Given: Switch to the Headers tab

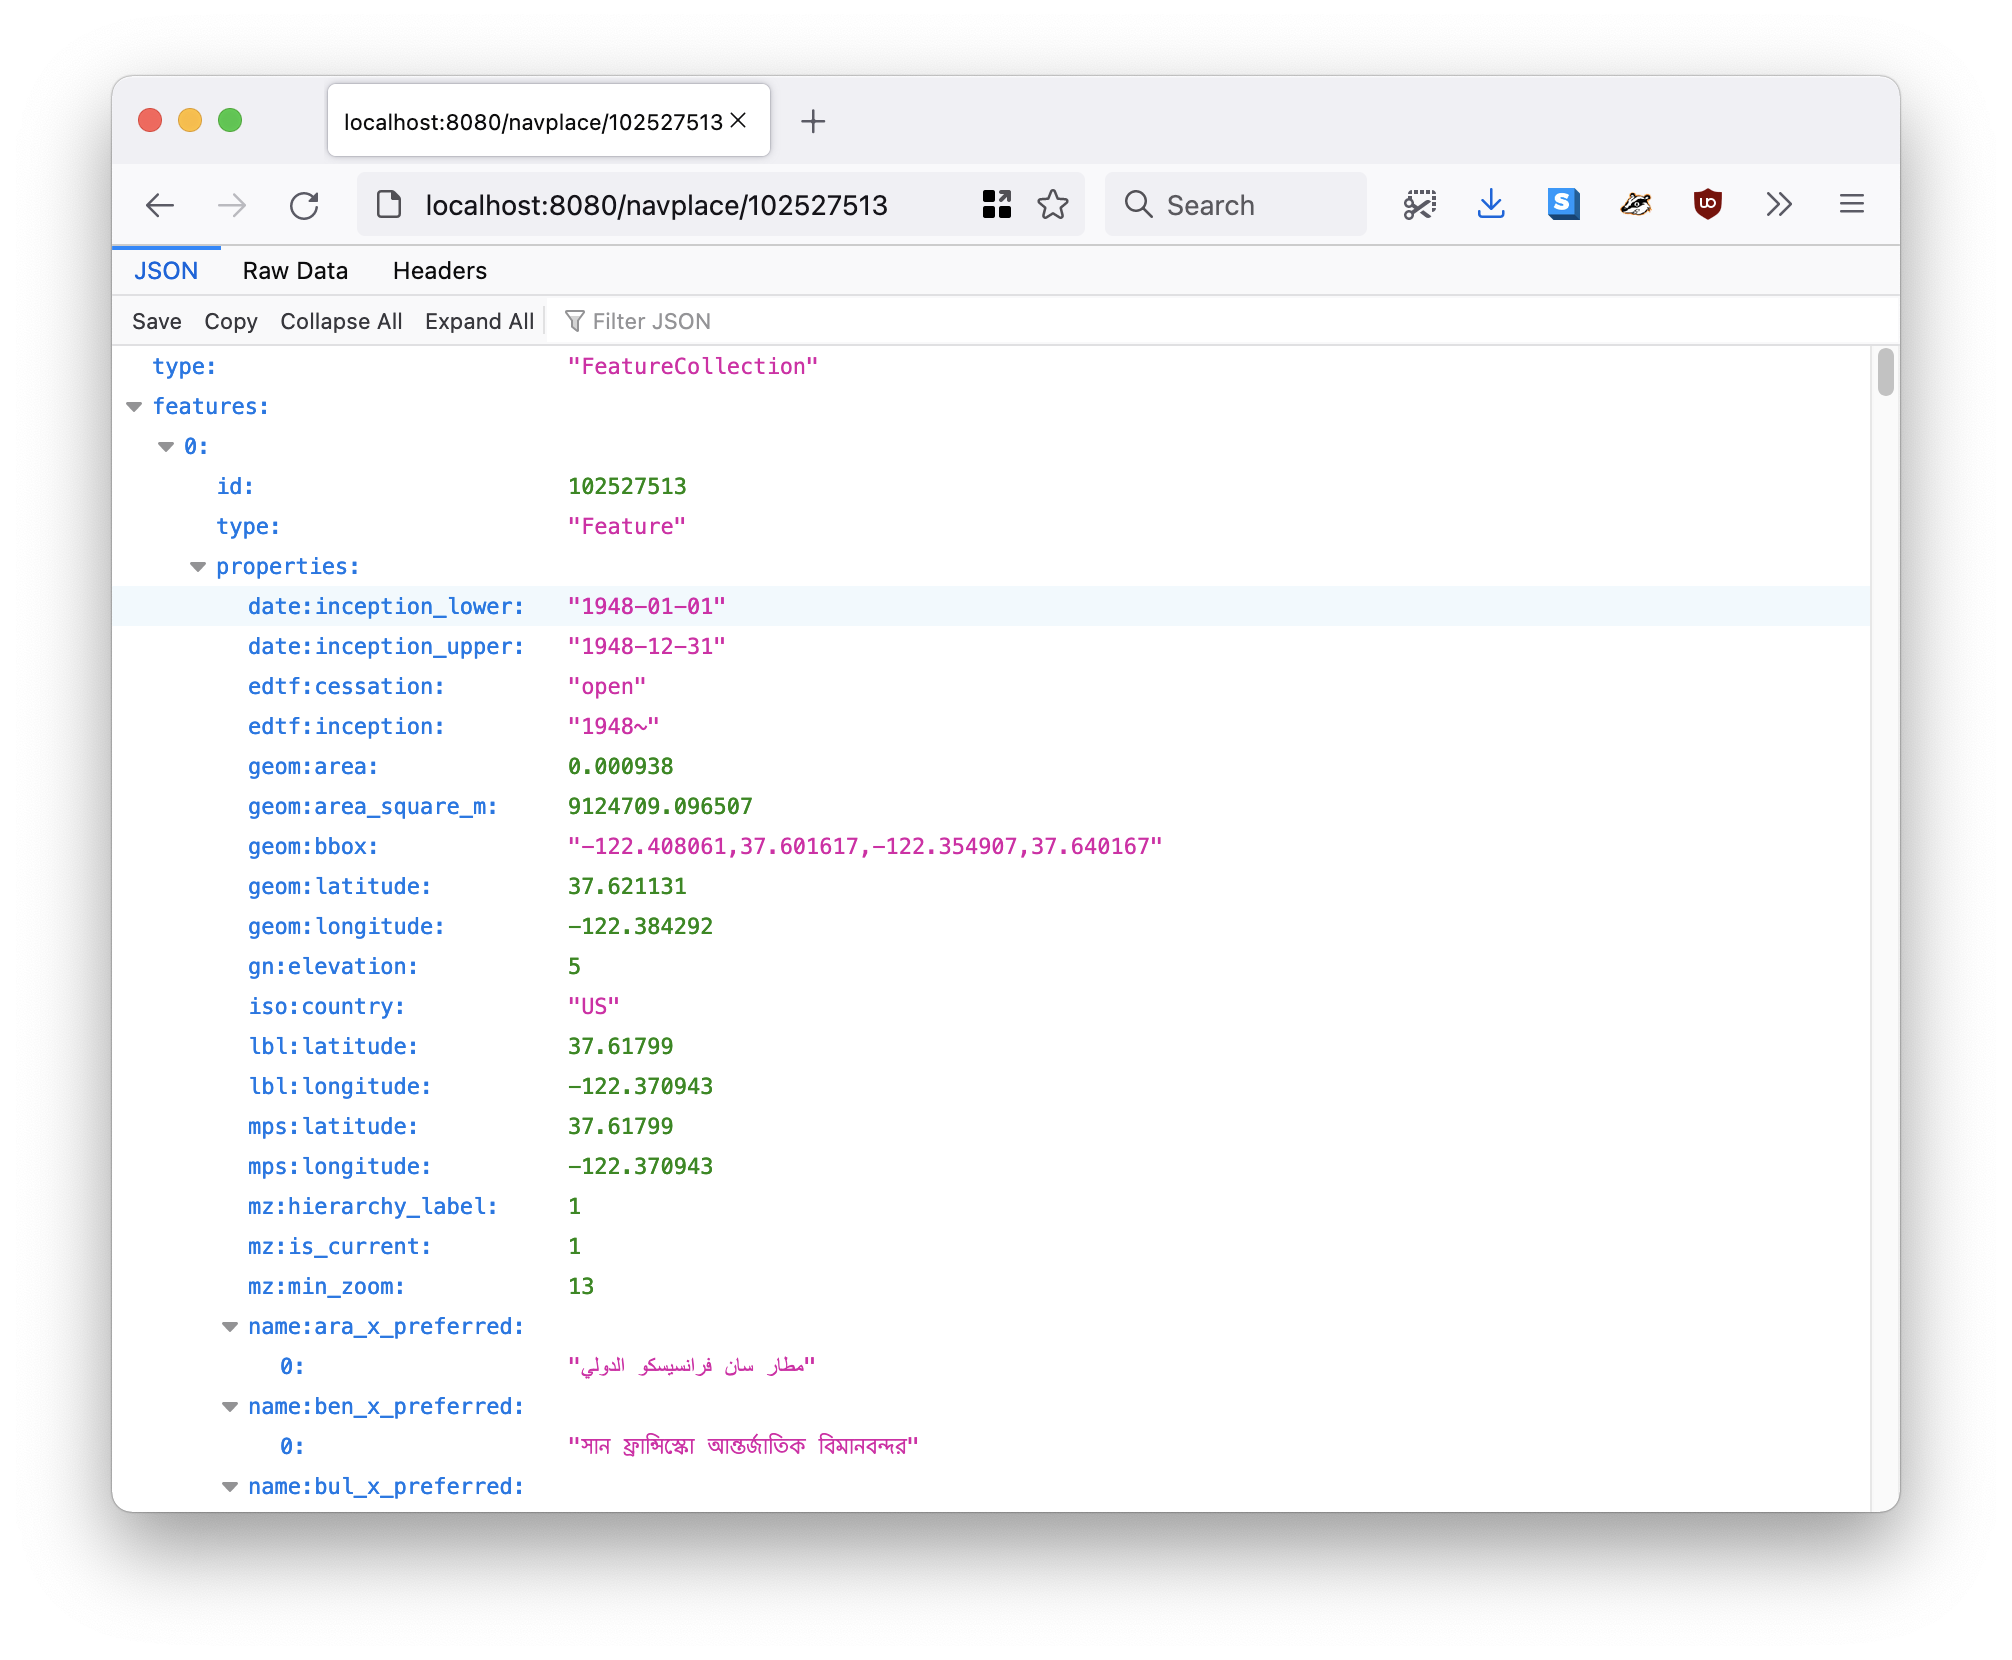Looking at the screenshot, I should click(x=440, y=271).
